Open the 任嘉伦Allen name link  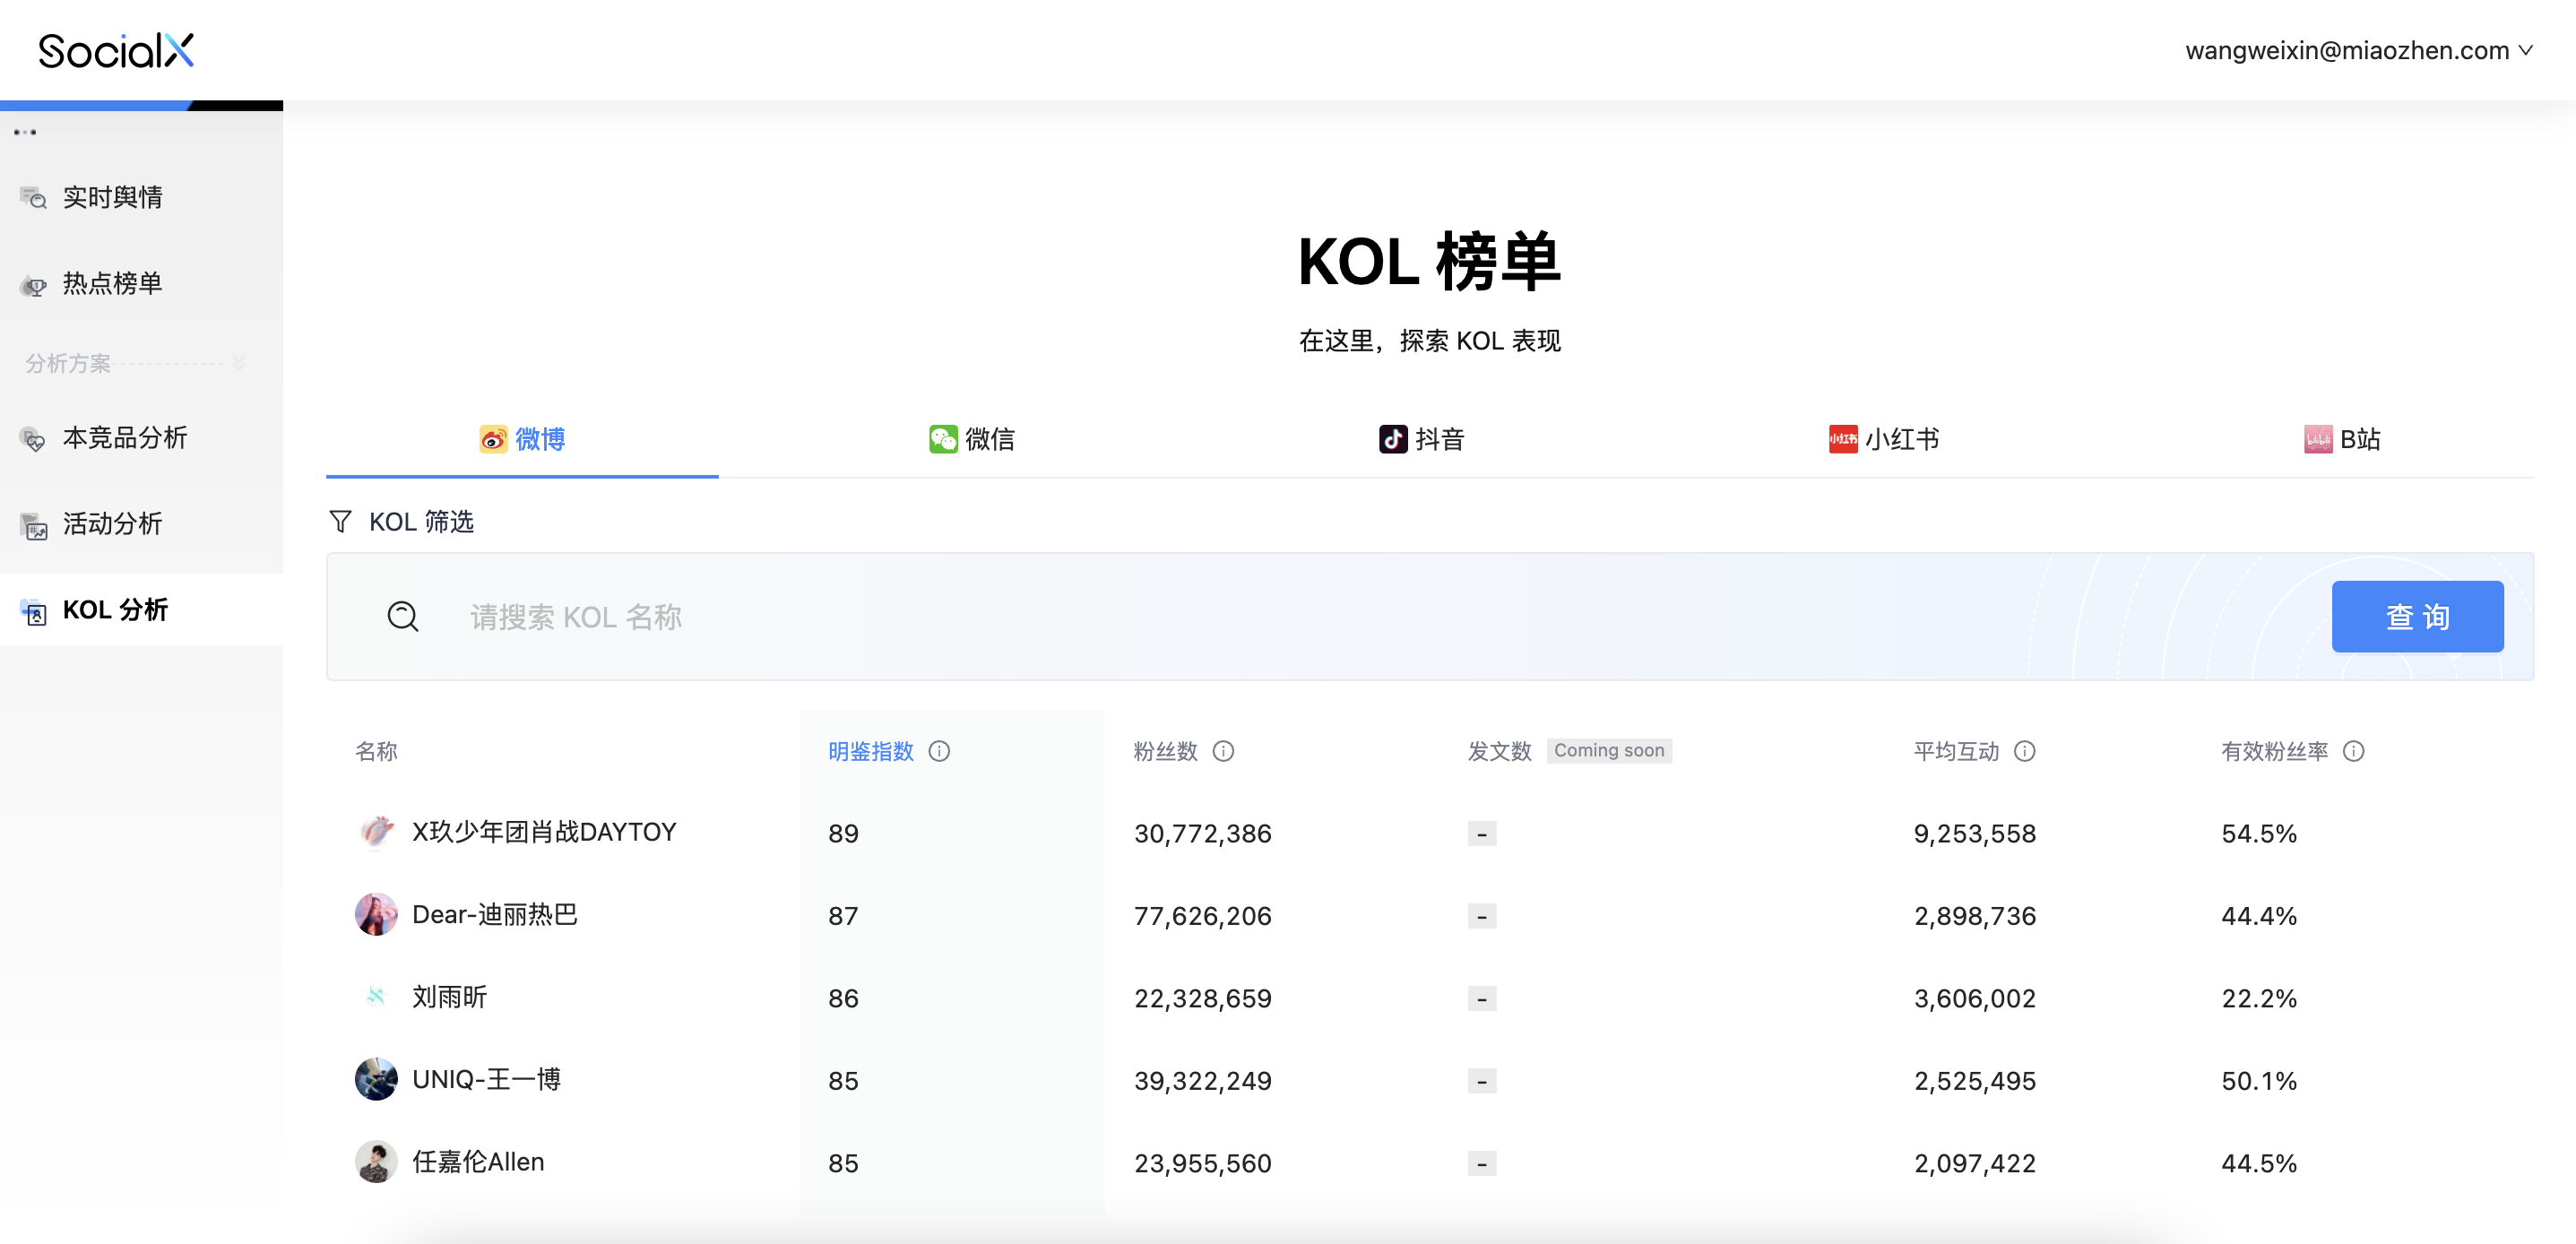pyautogui.click(x=478, y=1162)
